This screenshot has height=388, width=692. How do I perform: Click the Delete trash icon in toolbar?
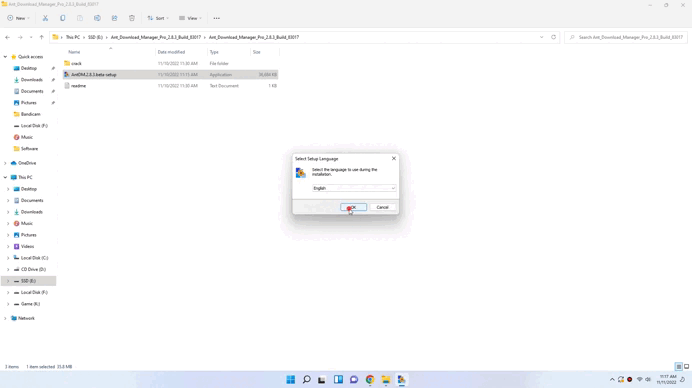132,18
